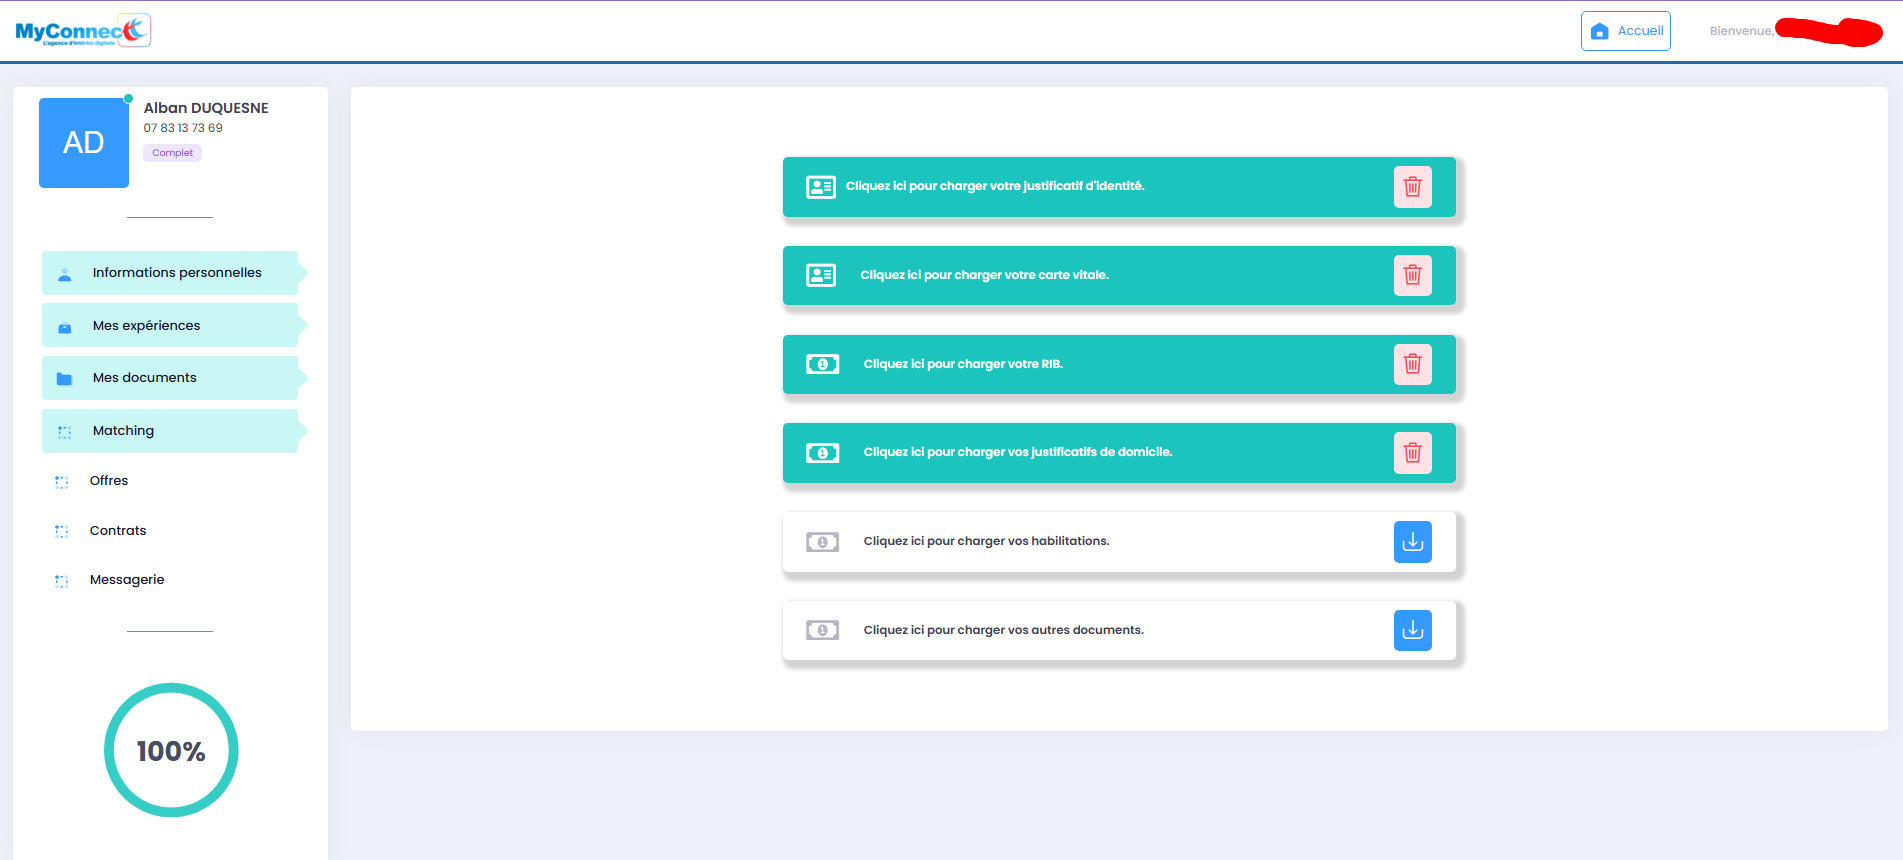Select Mes documents in sidebar
Screen dimensions: 1903x860
(x=144, y=378)
